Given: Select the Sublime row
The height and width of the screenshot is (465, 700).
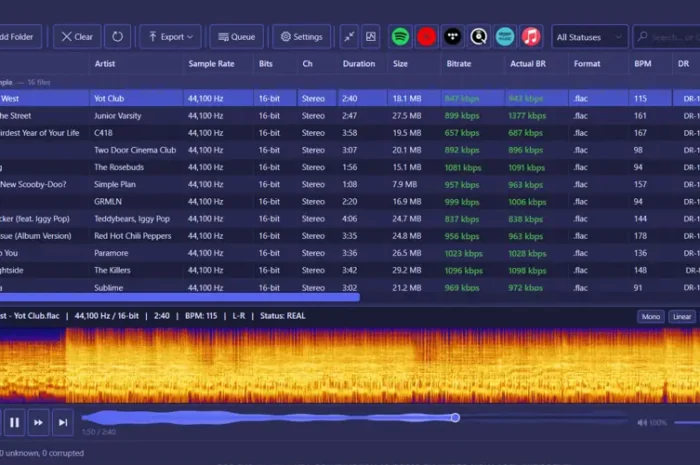Looking at the screenshot, I should click(350, 287).
